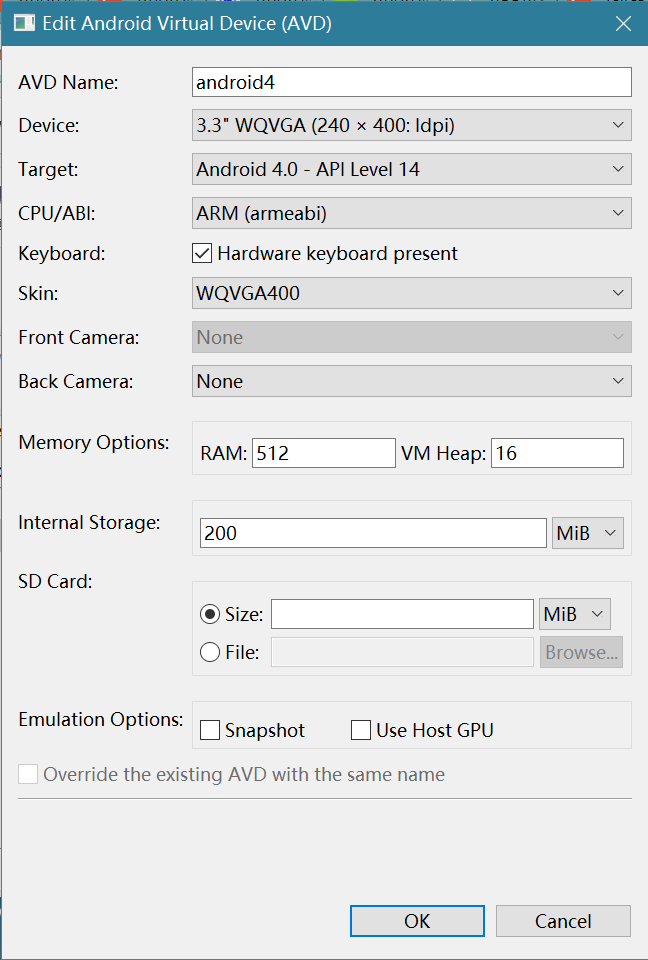Open SD Card MiB unit dropdown
648x960 pixels.
tap(575, 614)
